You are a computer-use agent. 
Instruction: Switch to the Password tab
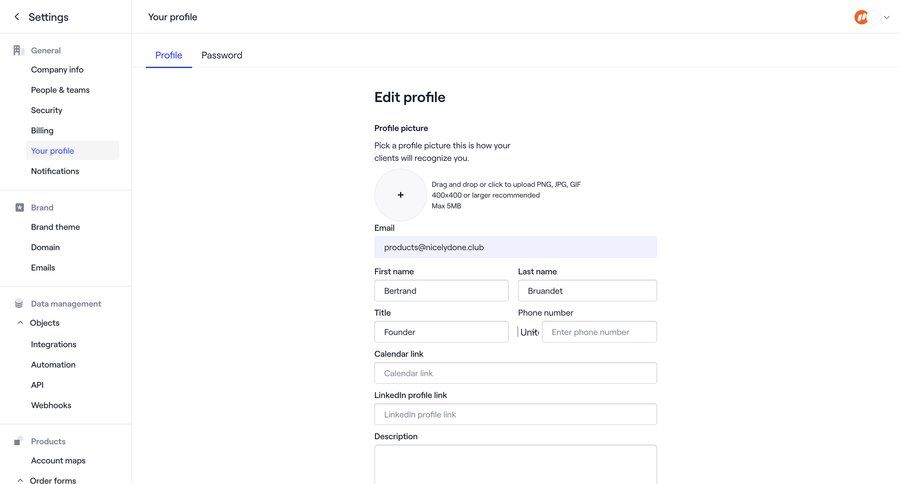[222, 55]
